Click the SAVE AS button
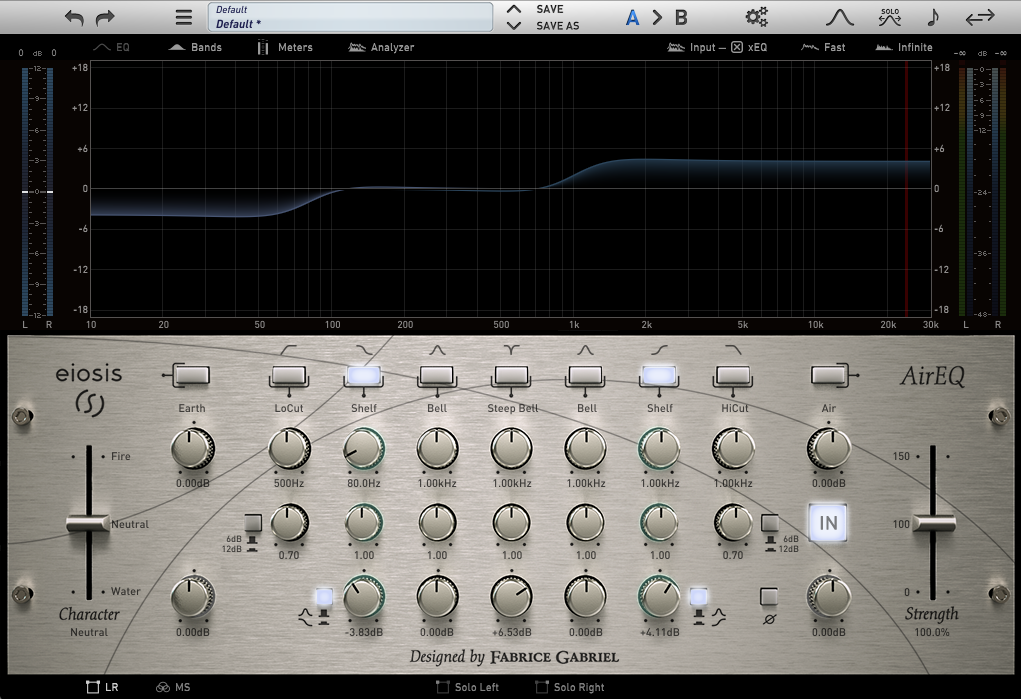 [557, 26]
